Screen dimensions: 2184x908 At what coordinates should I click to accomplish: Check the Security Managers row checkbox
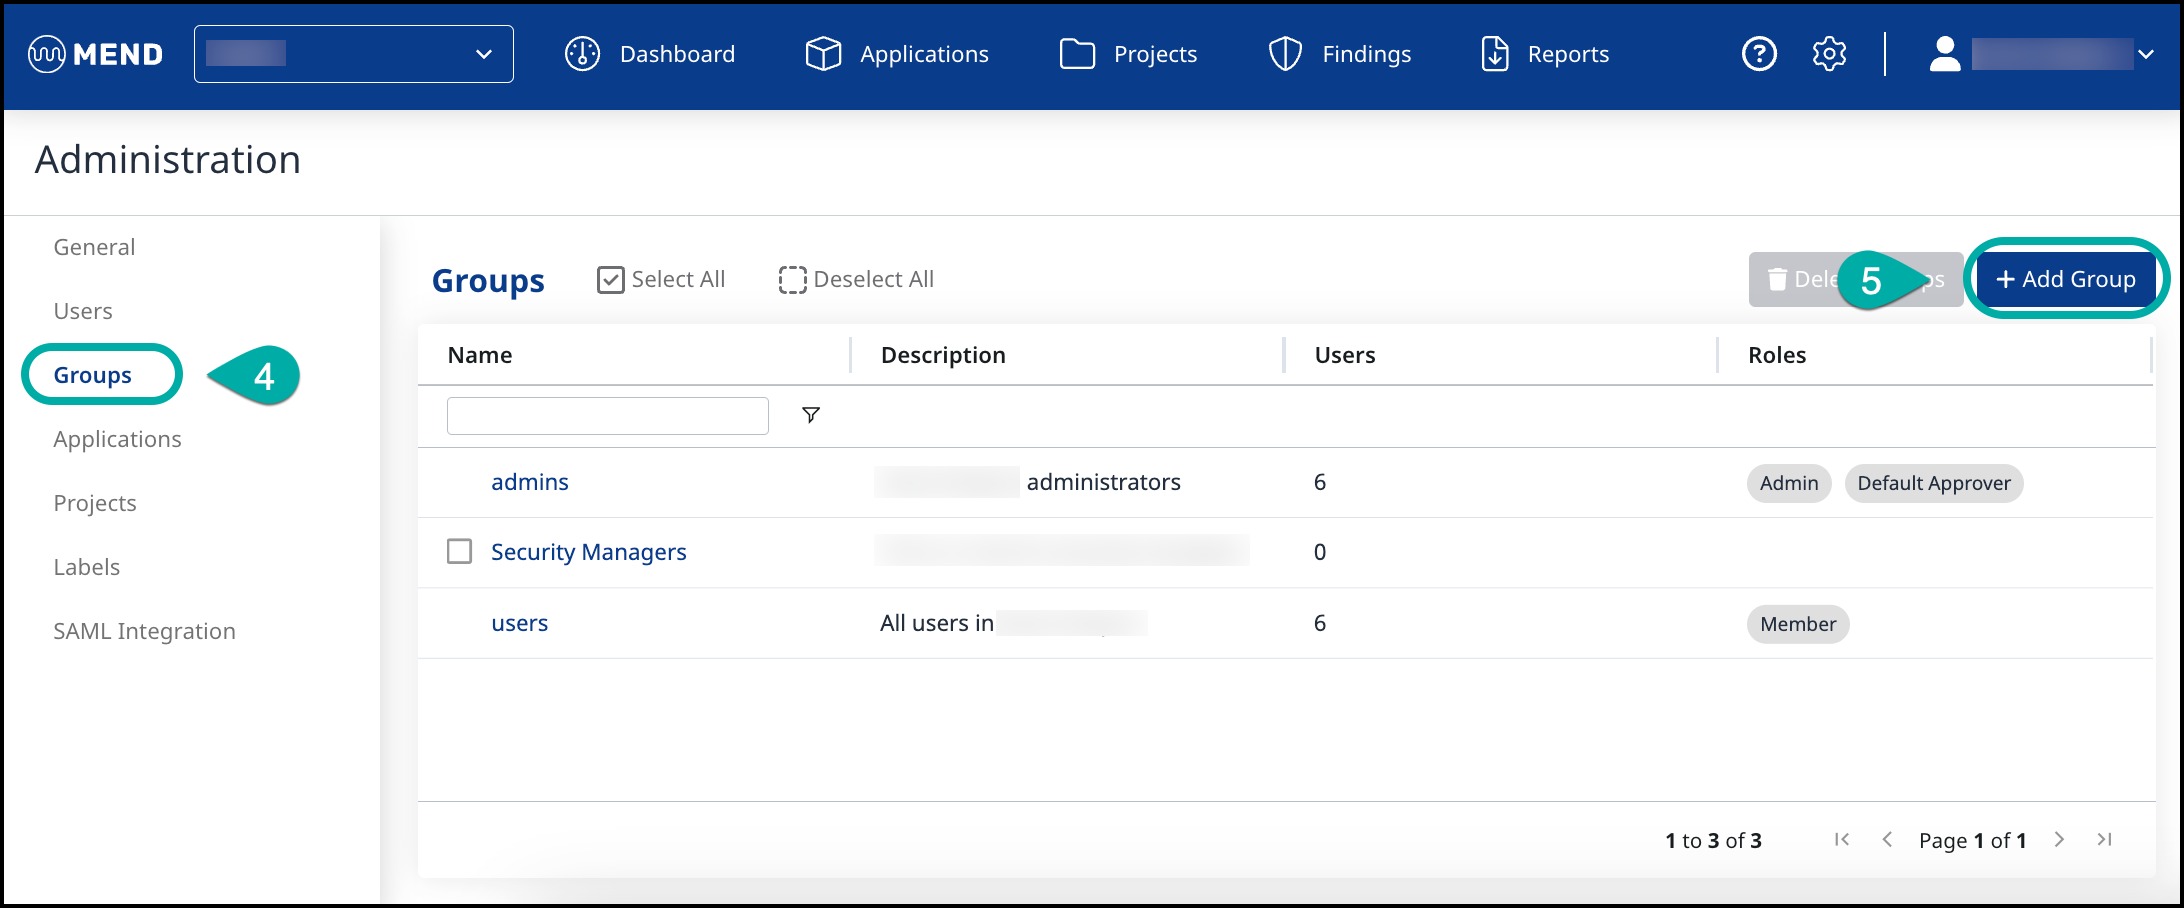tap(459, 552)
